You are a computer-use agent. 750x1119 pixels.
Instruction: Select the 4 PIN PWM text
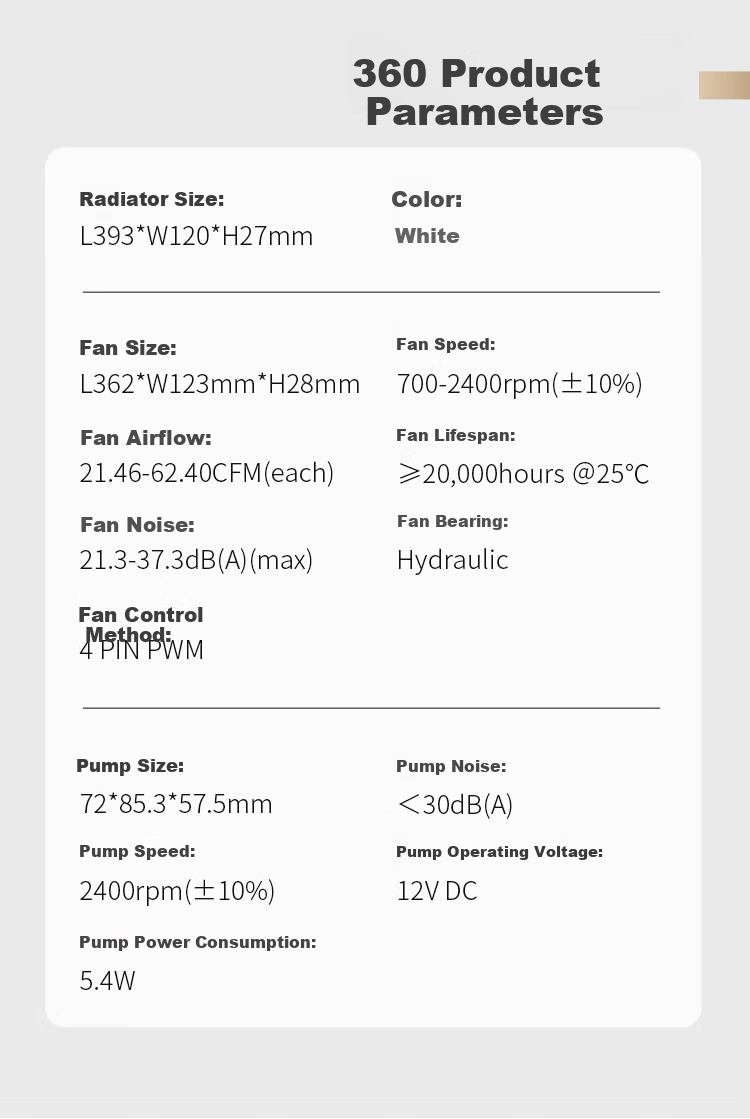(141, 650)
